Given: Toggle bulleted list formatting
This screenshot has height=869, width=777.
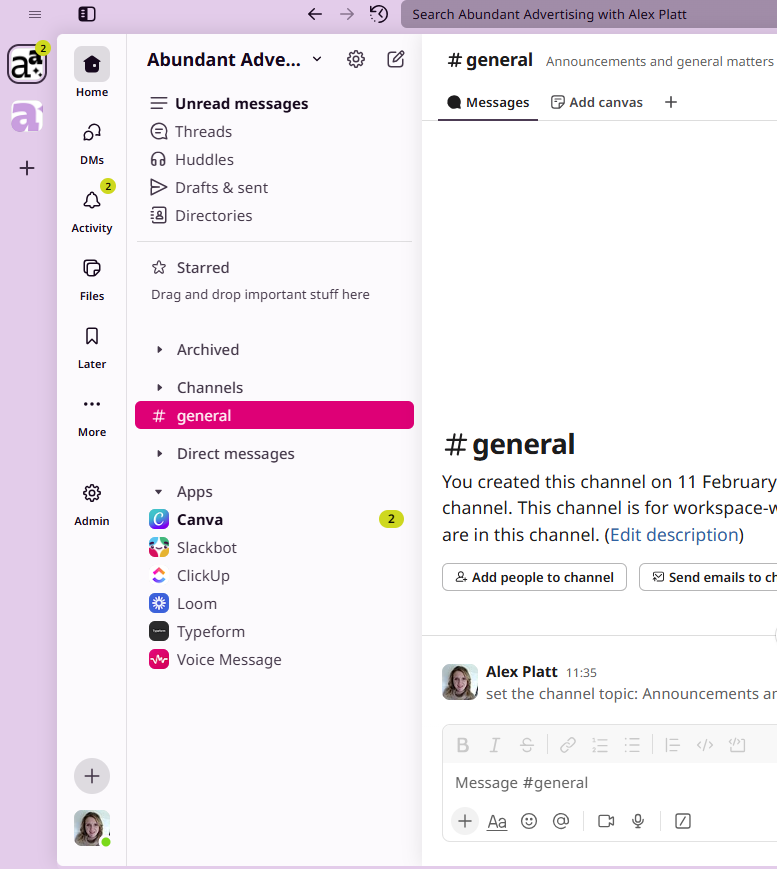Looking at the screenshot, I should coord(632,745).
